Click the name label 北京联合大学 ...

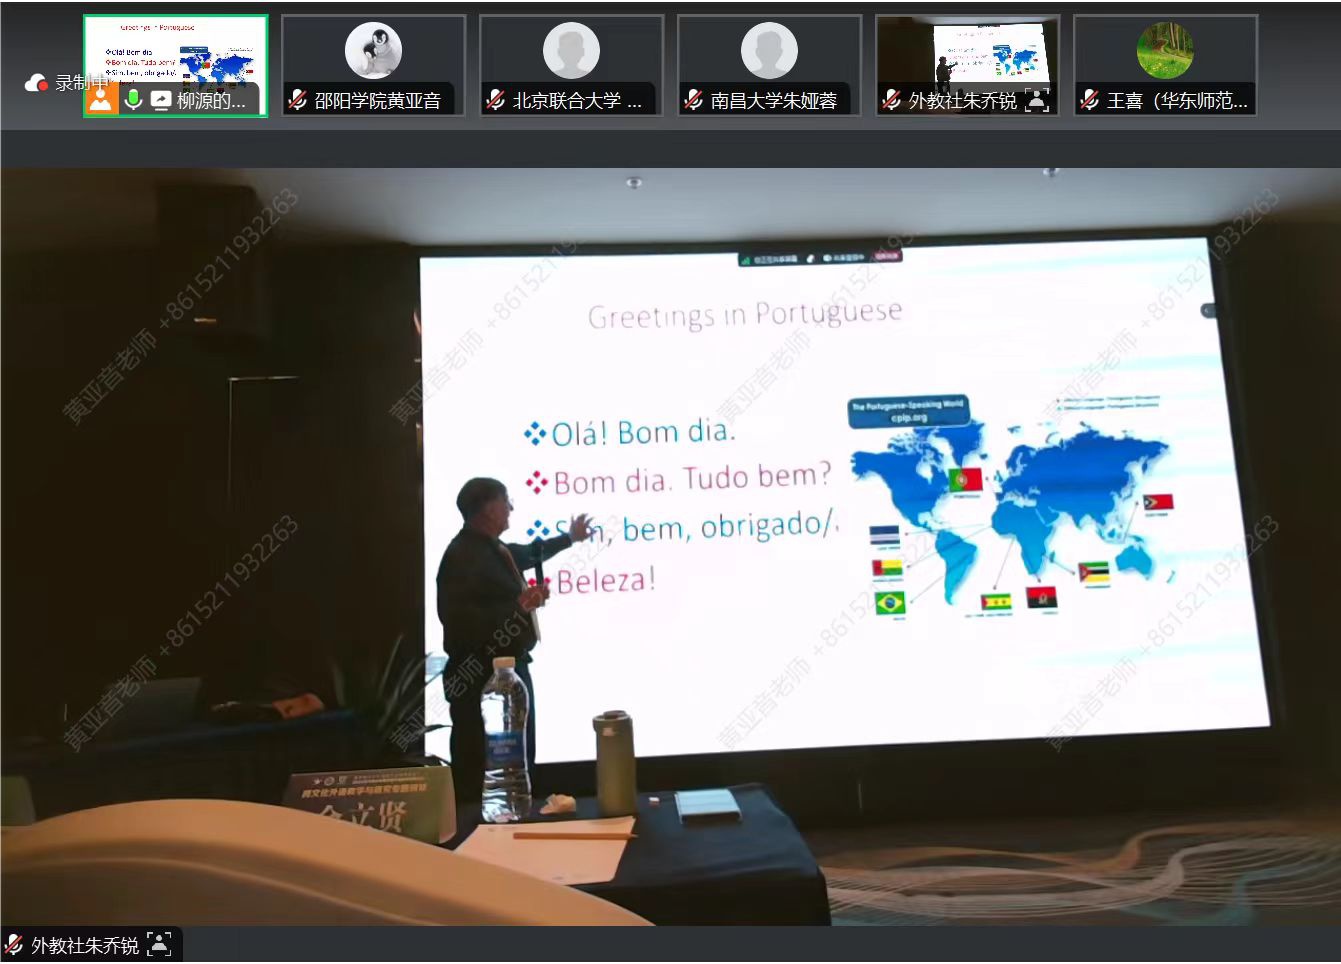577,101
